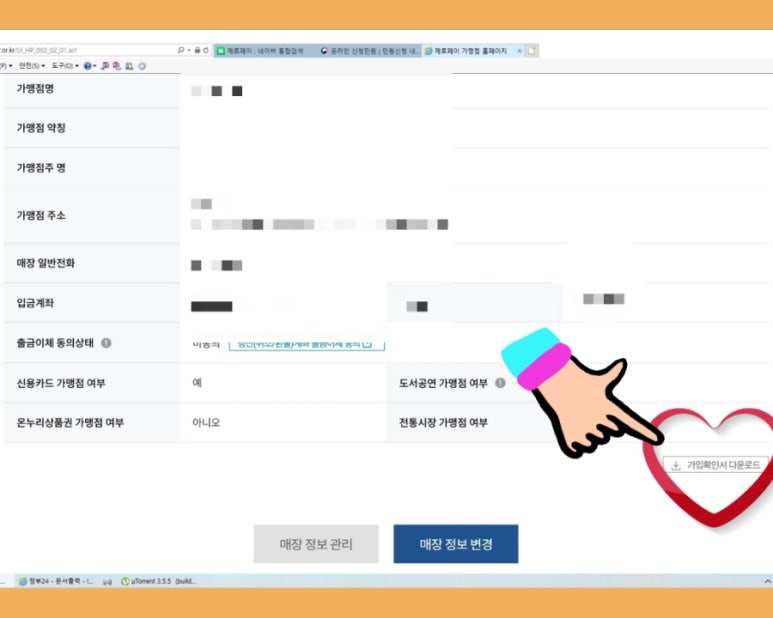Open the uTorrent 3.5.5 taskbar item
The height and width of the screenshot is (618, 773).
click(159, 581)
